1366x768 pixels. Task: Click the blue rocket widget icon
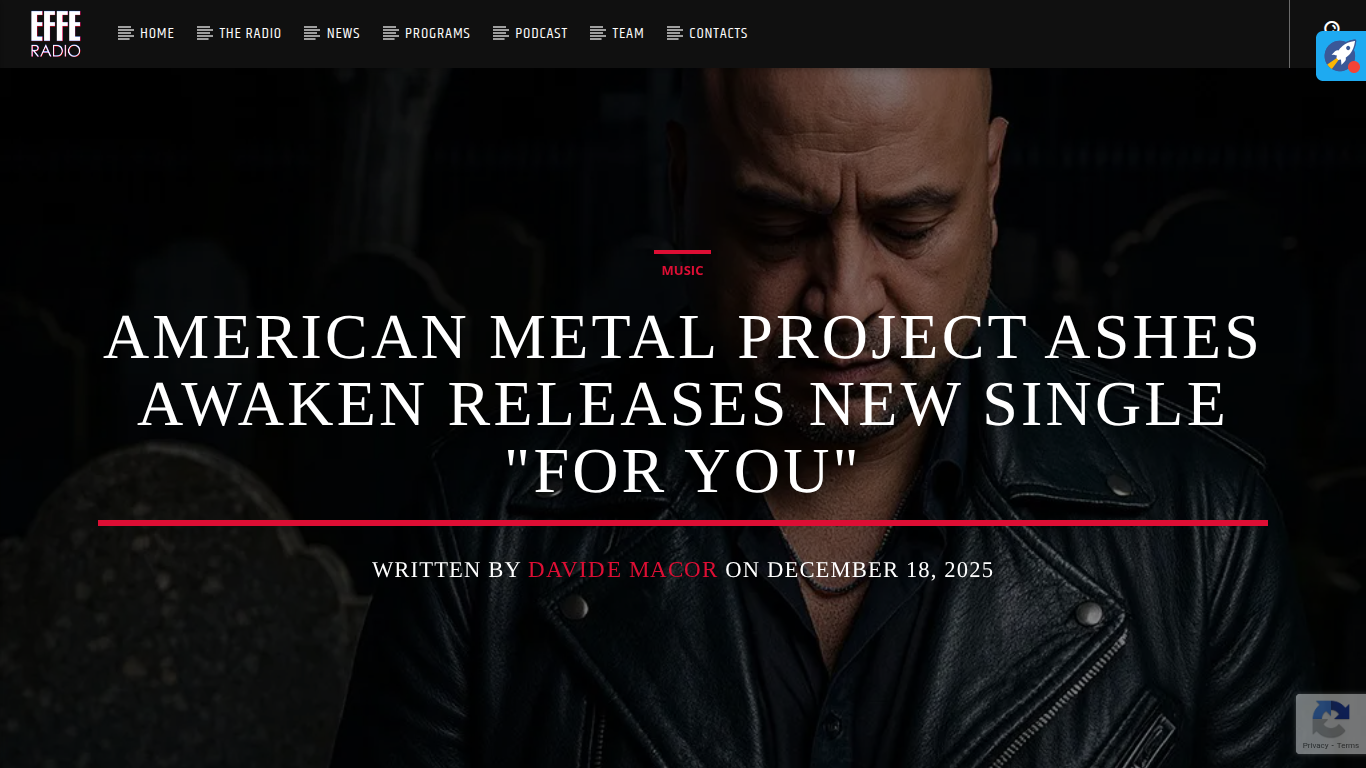[1341, 56]
